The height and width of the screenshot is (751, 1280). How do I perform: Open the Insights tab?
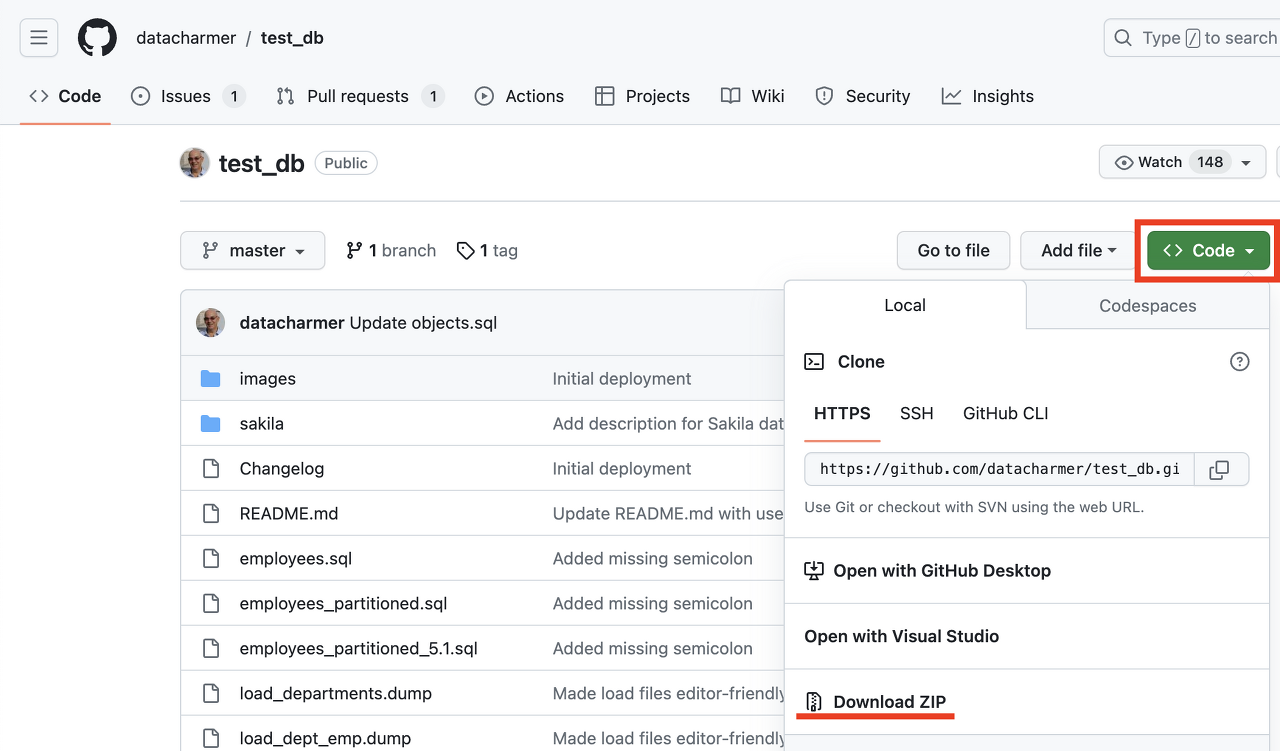point(988,96)
